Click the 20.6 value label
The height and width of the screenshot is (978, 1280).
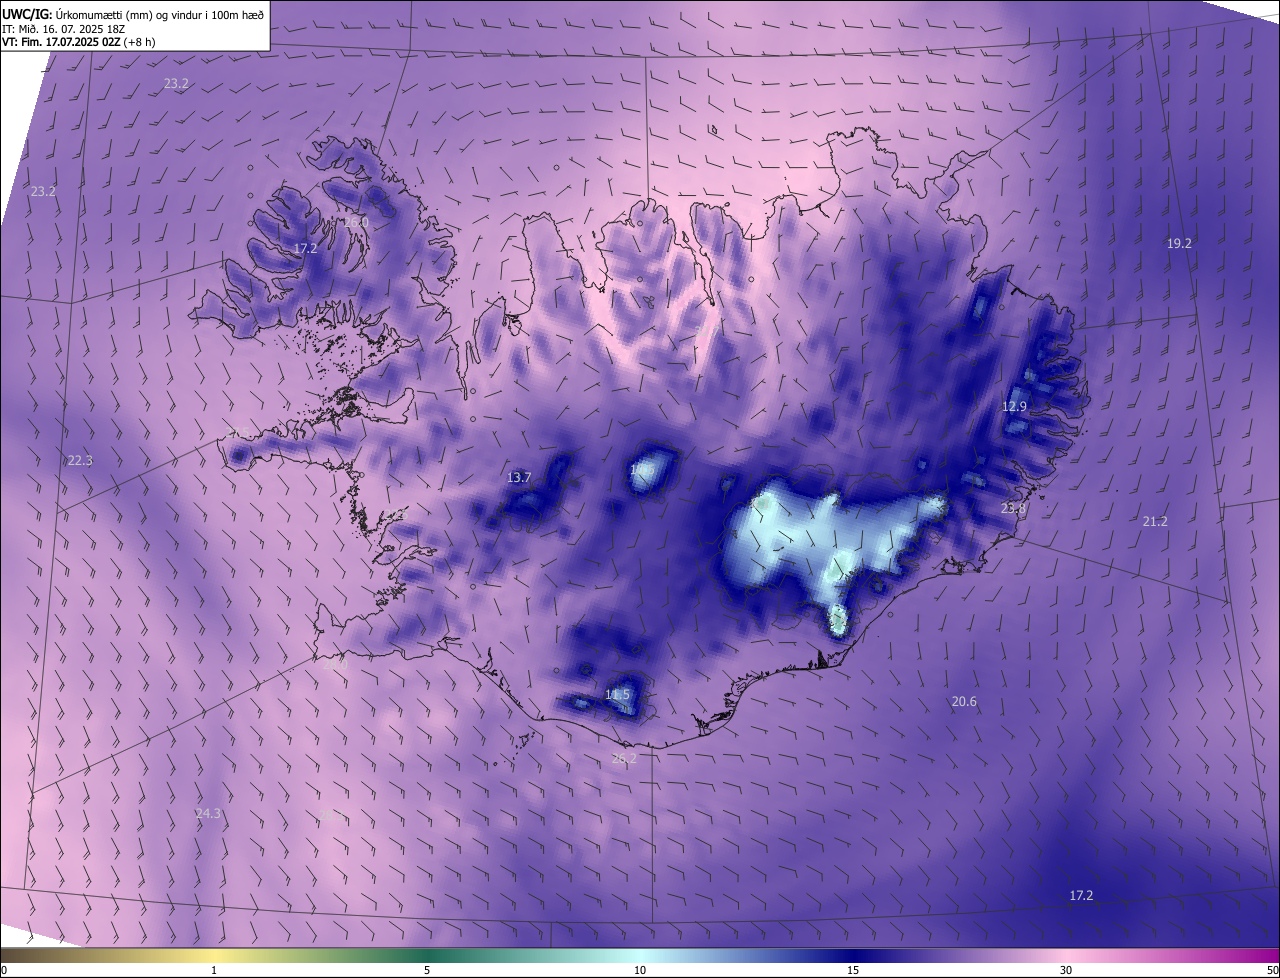[x=964, y=701]
